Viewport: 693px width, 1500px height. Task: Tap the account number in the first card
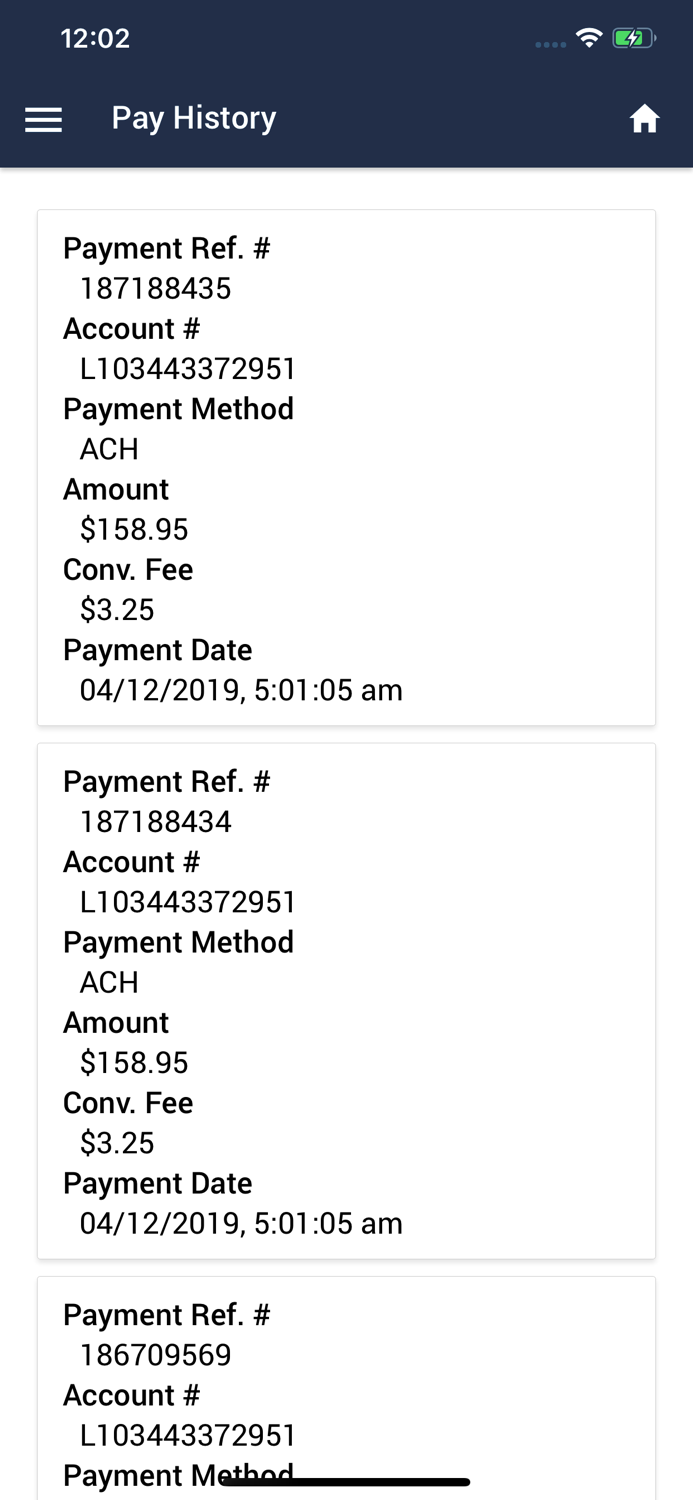[188, 369]
